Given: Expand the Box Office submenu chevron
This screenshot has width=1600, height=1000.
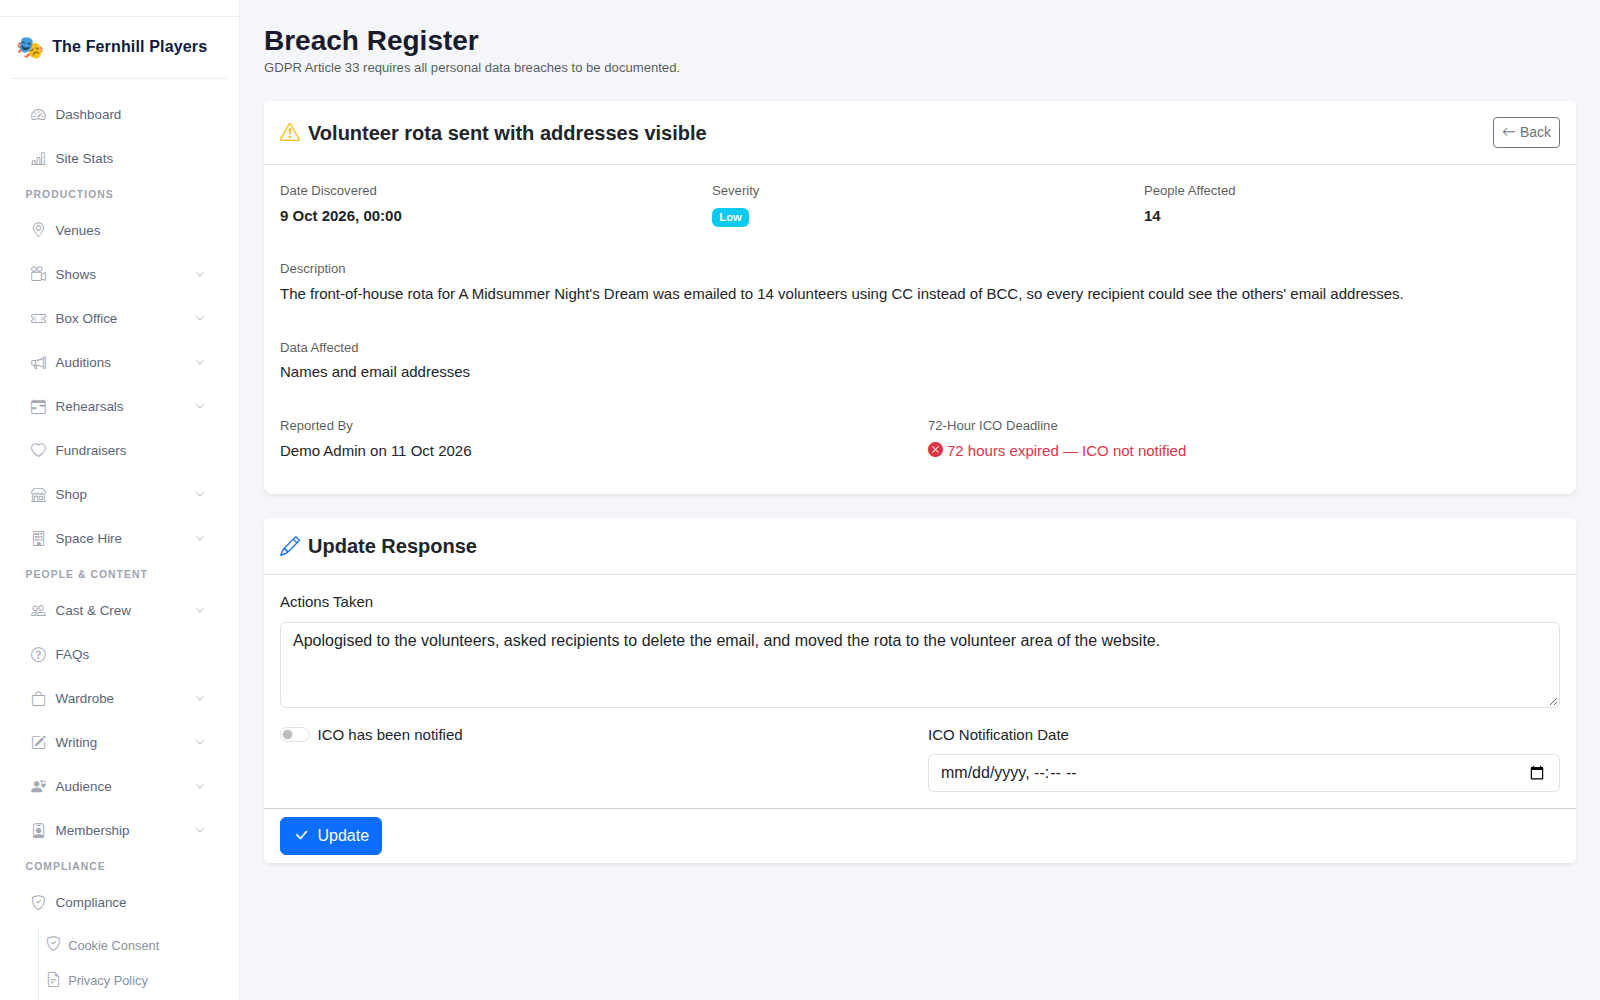Looking at the screenshot, I should coord(200,318).
